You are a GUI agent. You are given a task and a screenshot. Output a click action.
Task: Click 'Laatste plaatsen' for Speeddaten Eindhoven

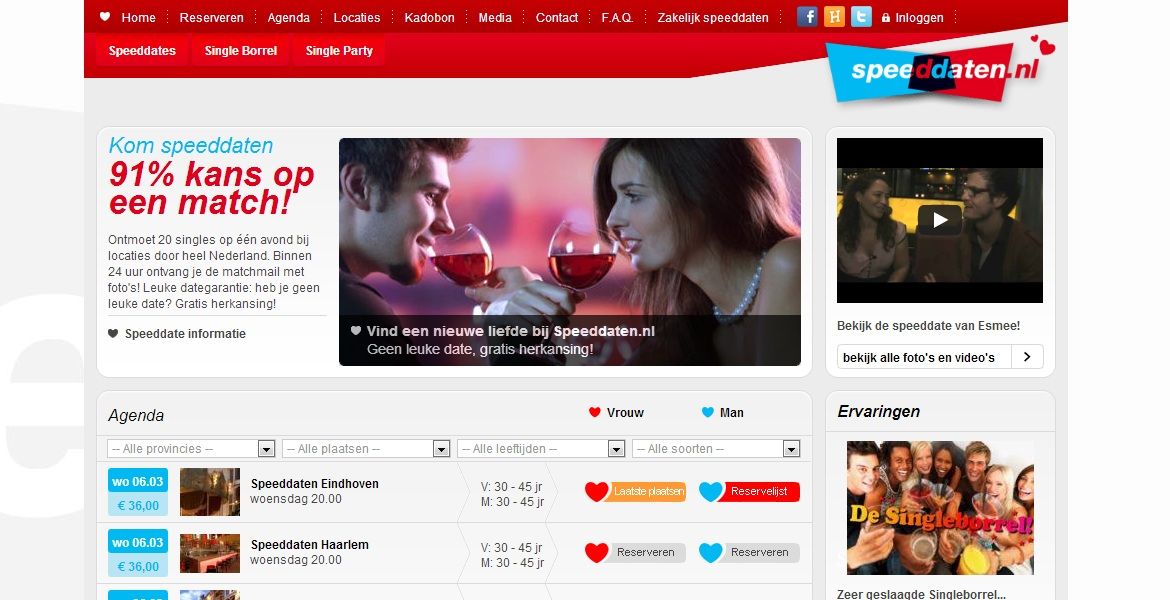[636, 492]
